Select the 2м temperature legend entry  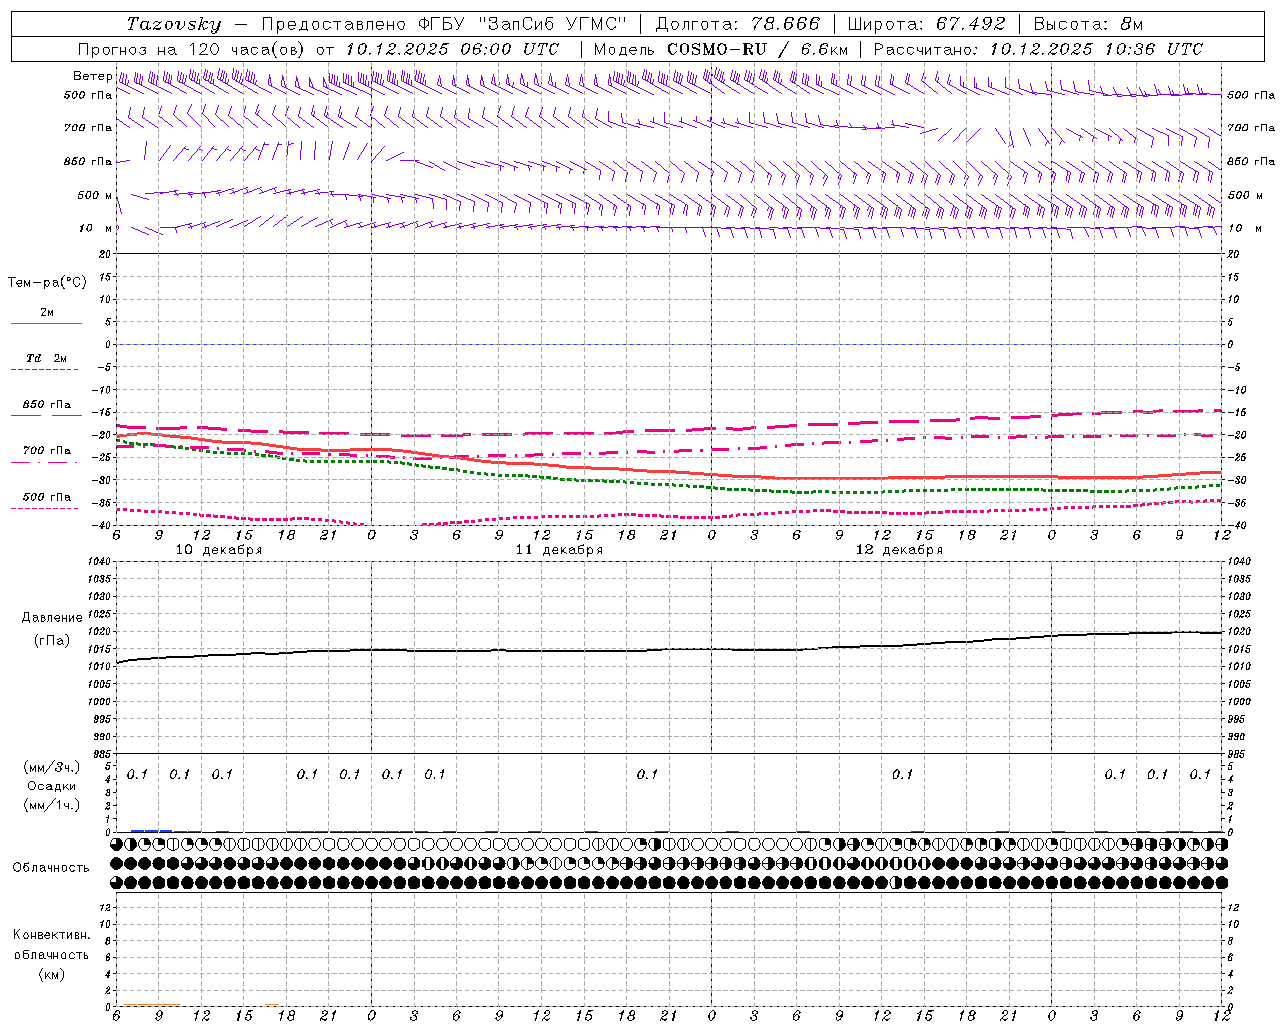47,313
